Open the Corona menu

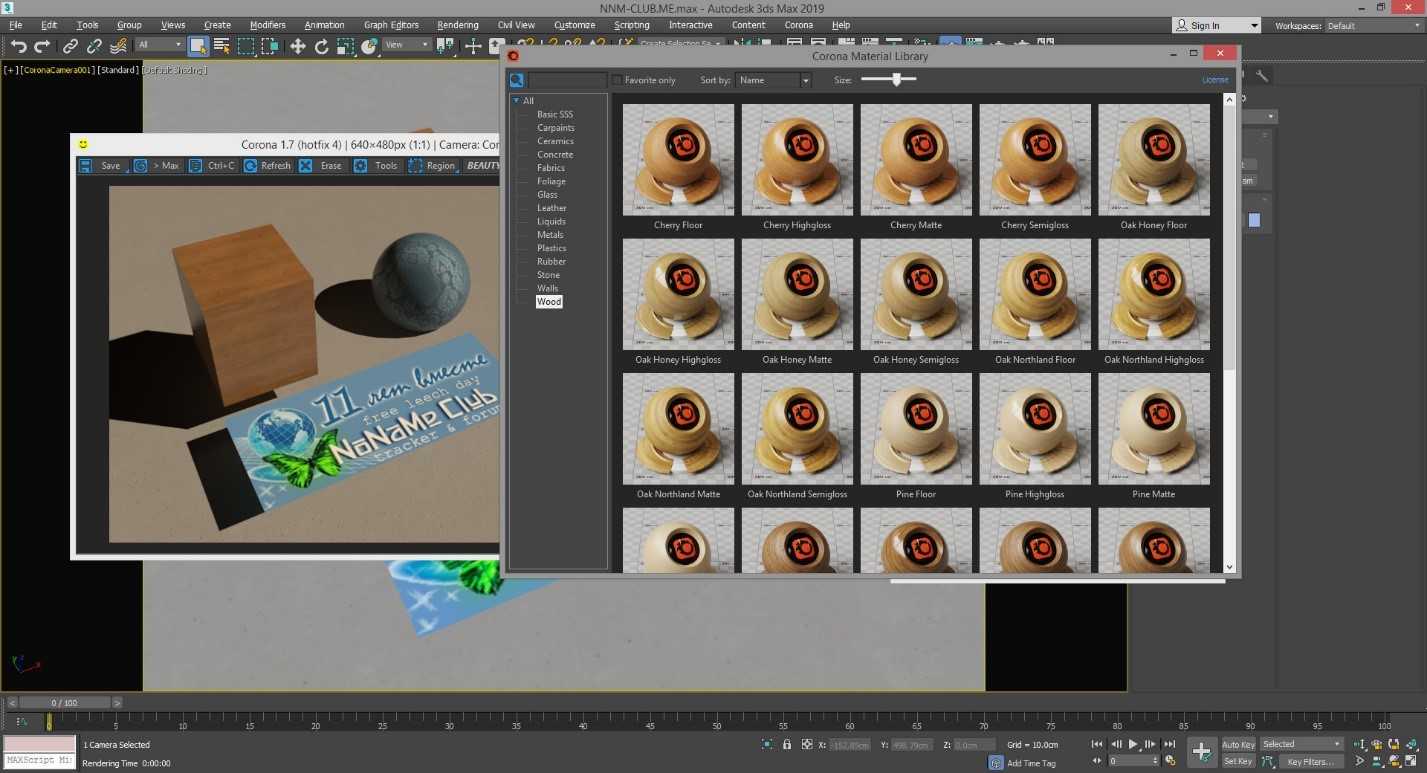click(798, 25)
